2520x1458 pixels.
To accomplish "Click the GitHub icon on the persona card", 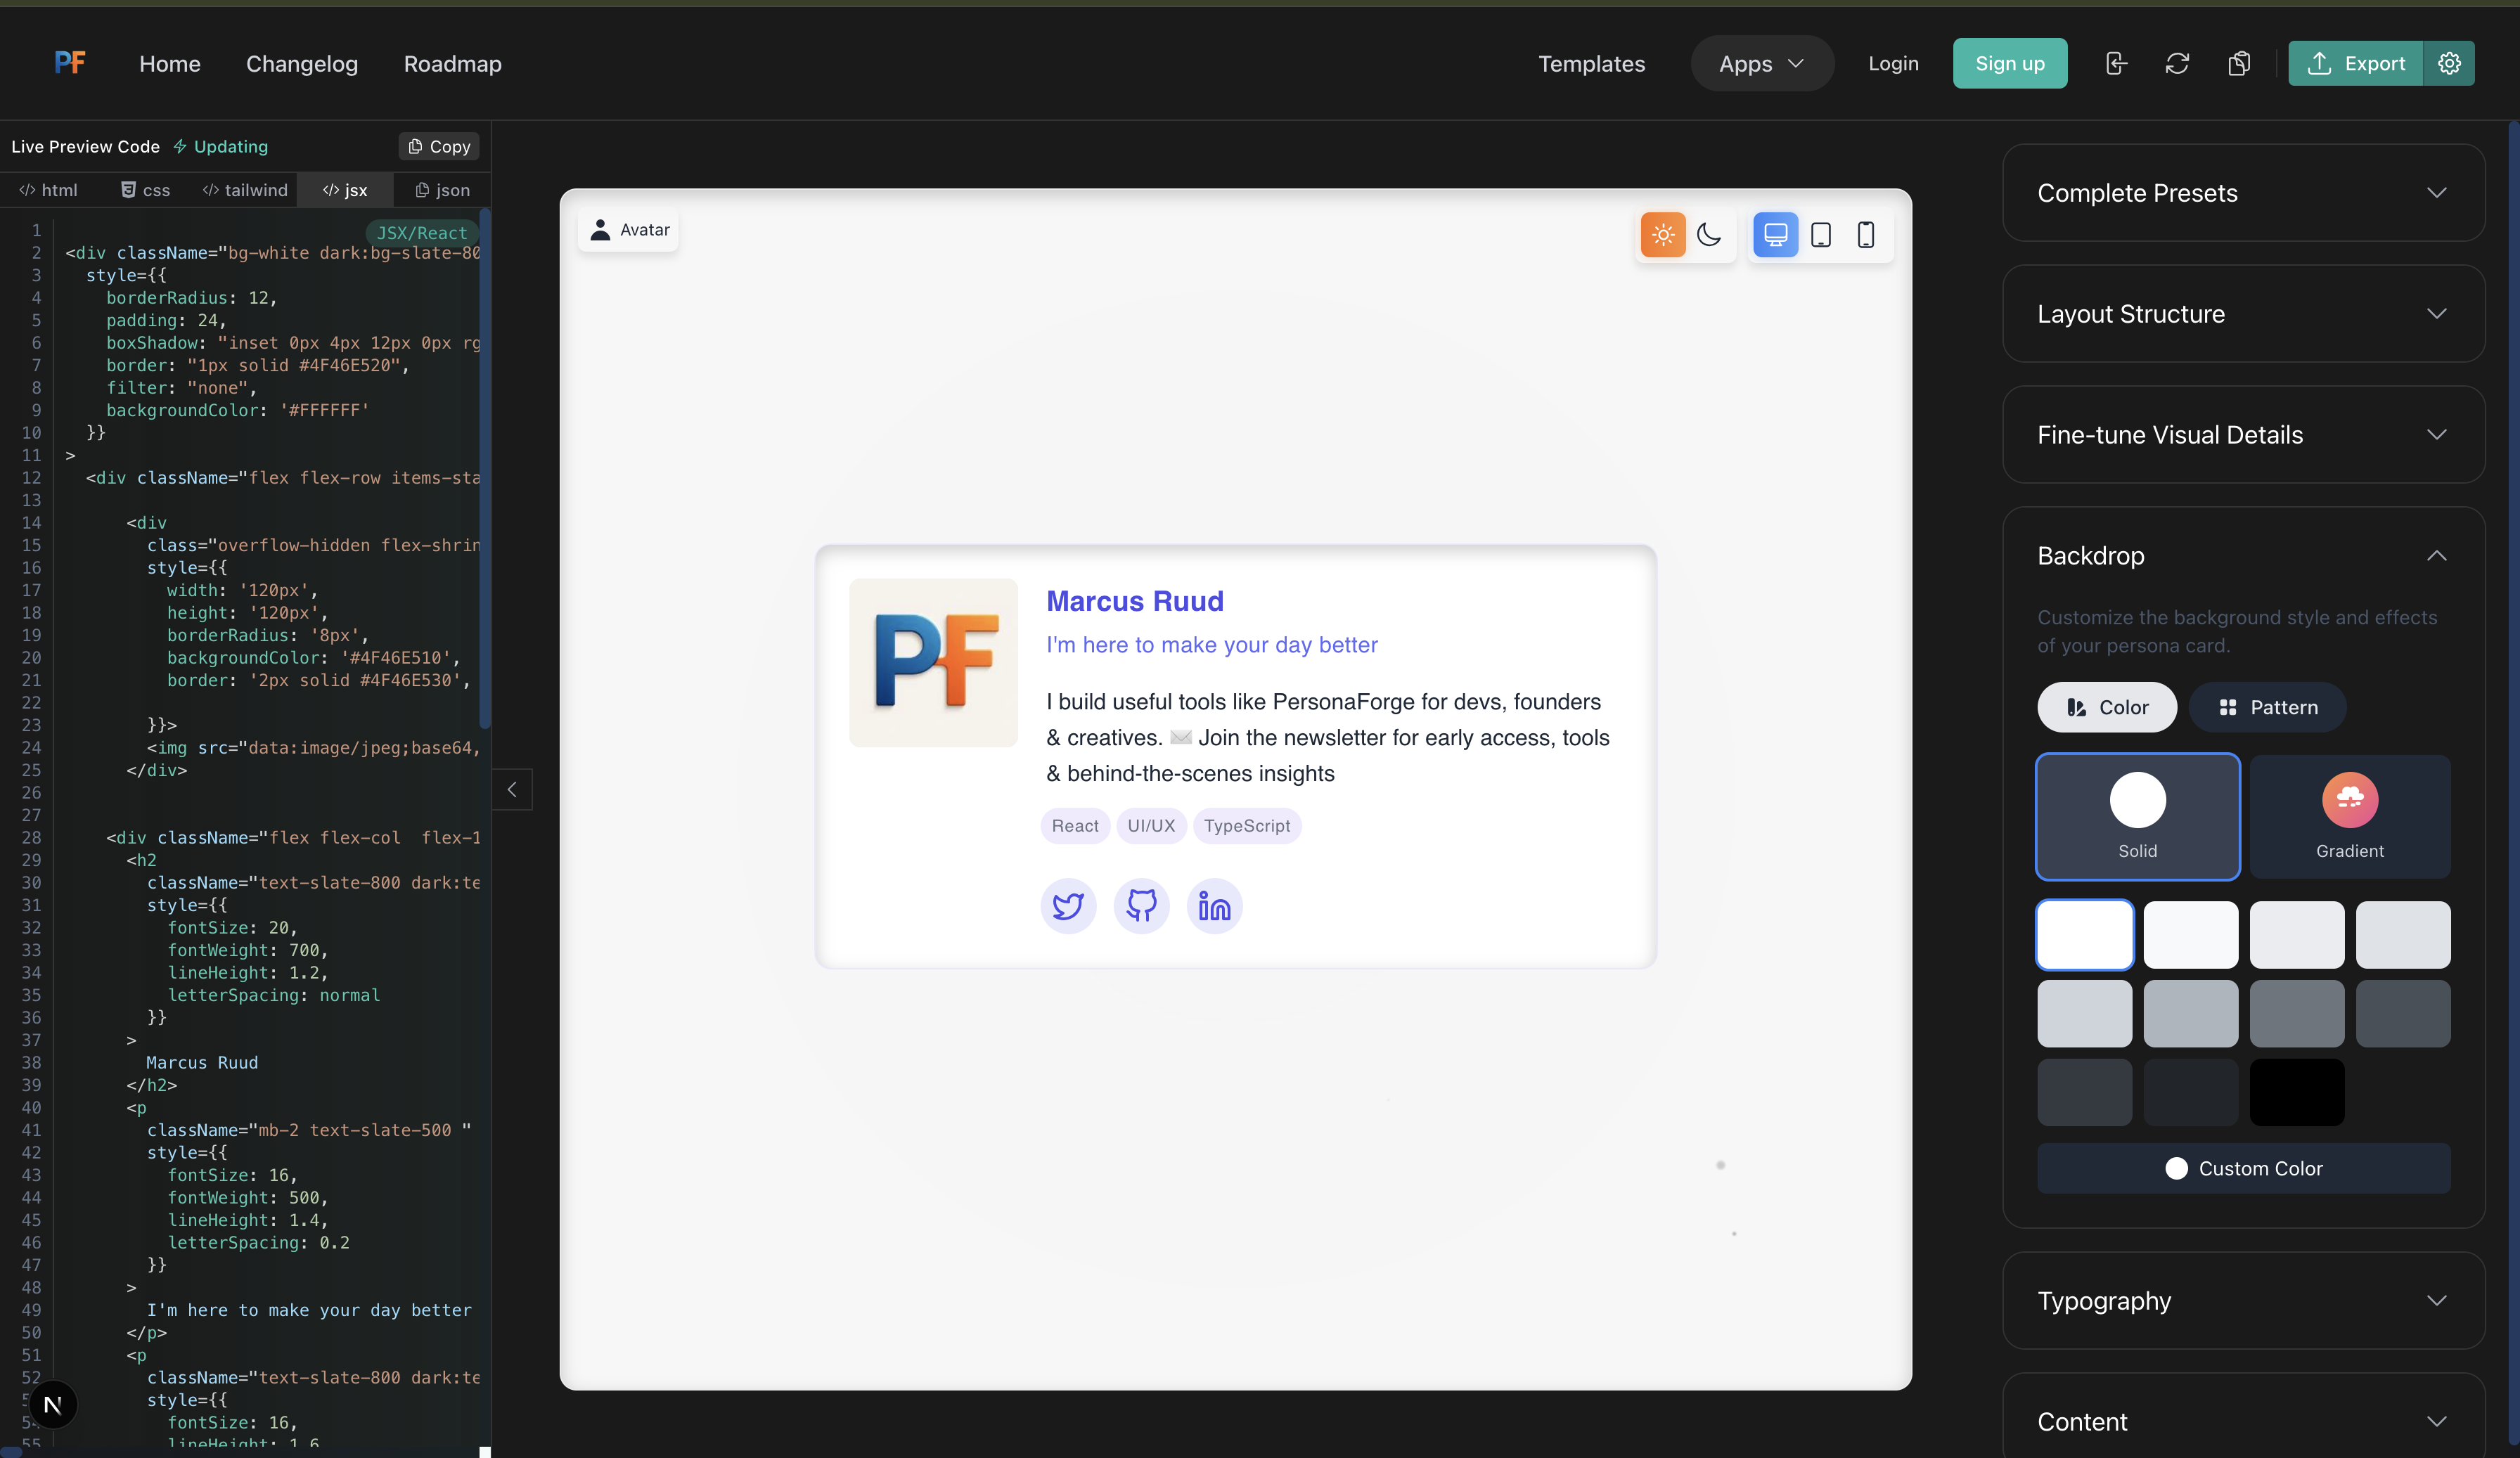I will 1141,906.
